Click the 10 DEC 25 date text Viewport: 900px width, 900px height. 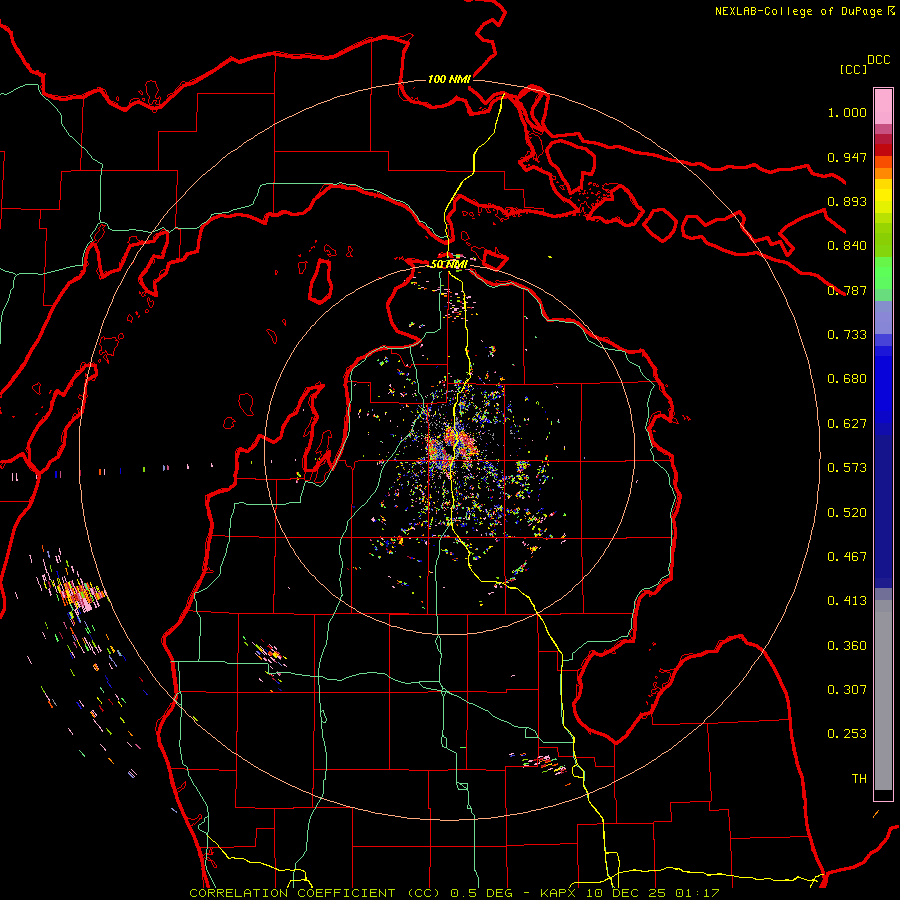pos(627,893)
